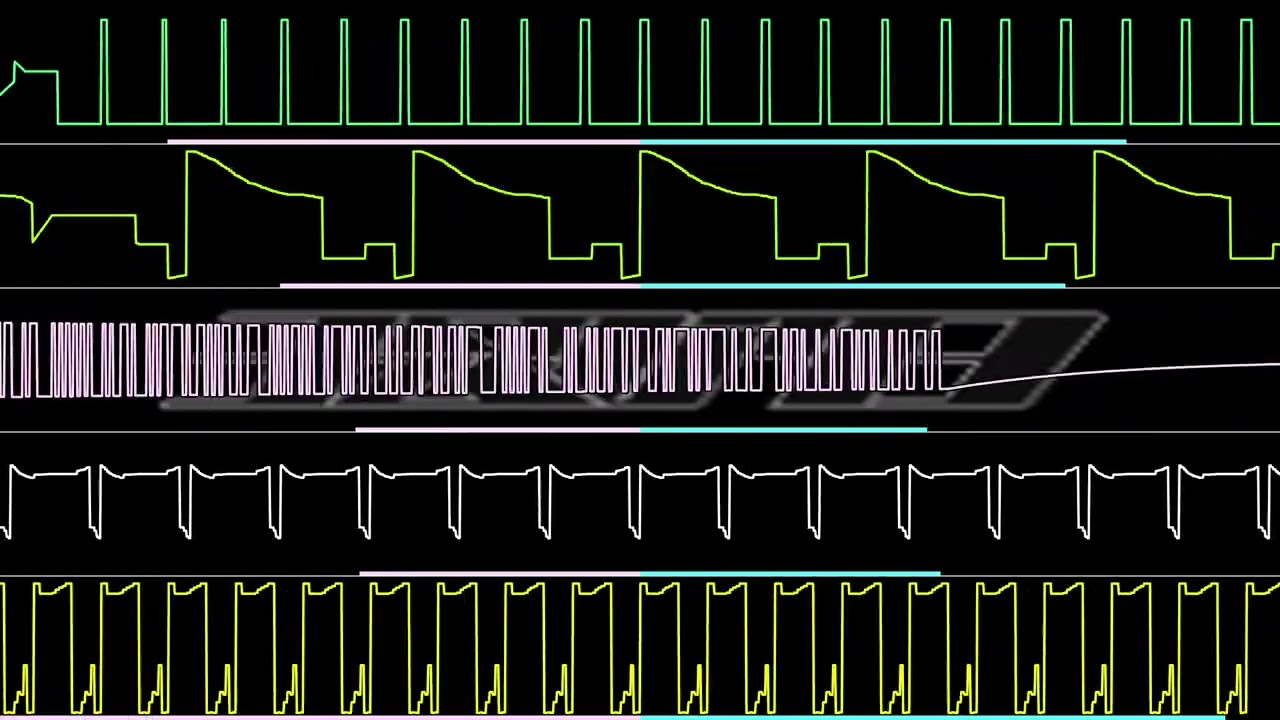Click the progress bar under the lime sawtooth channel

click(x=673, y=286)
